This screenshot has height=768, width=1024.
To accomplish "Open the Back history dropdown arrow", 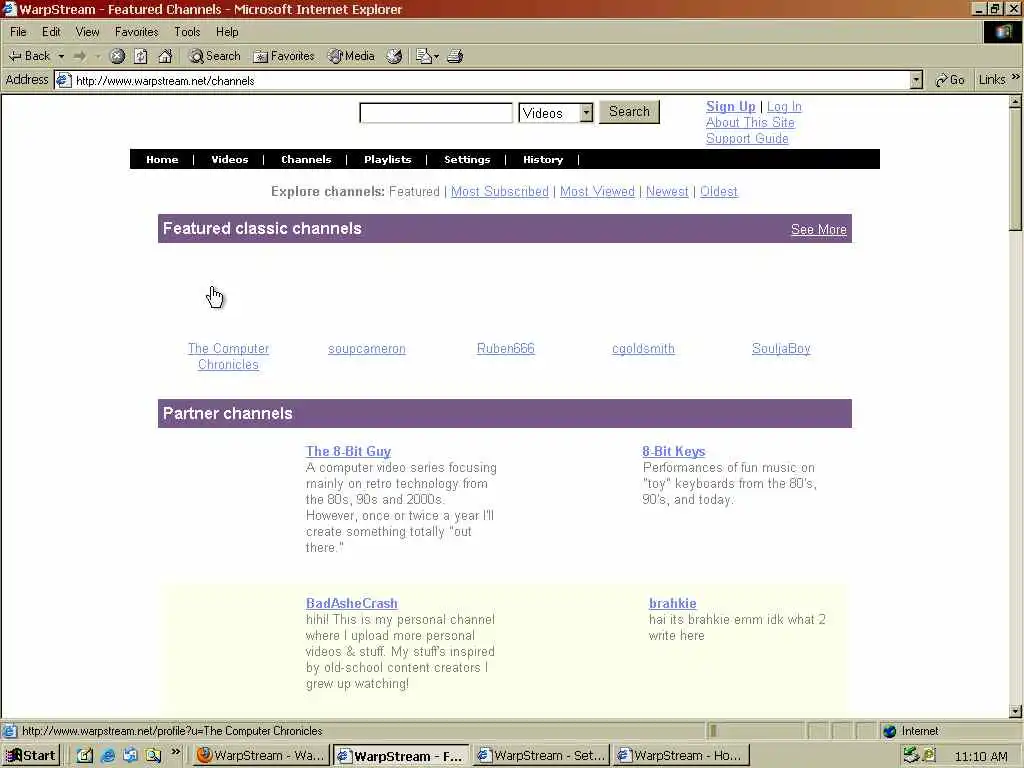I will pos(61,56).
